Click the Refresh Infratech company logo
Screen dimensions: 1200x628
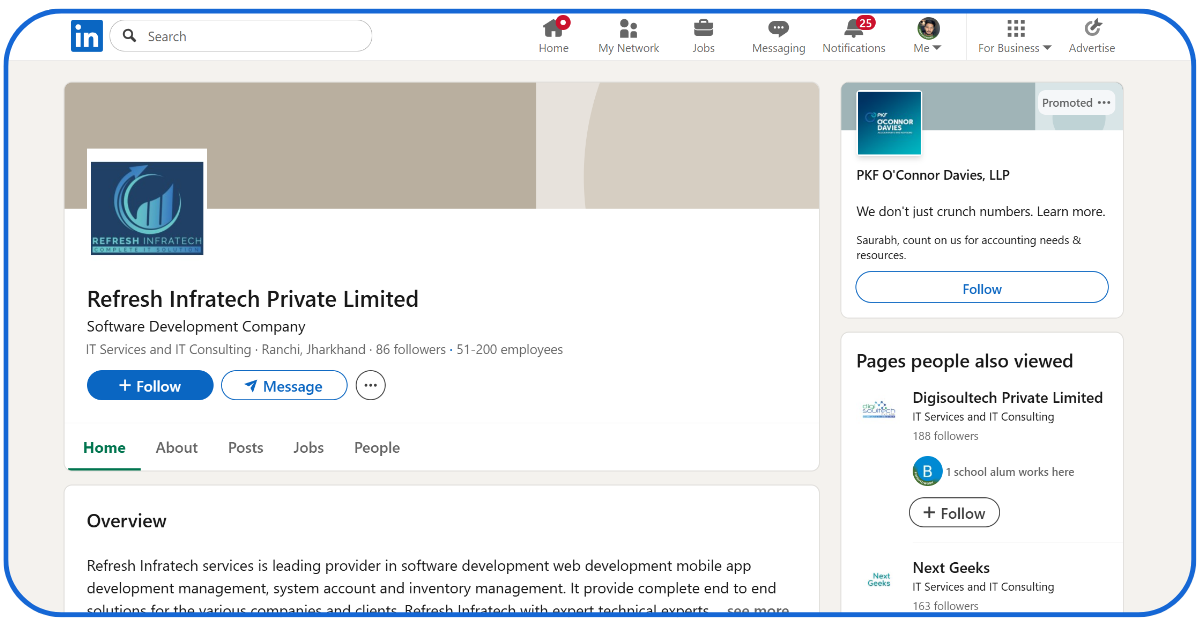pos(147,209)
